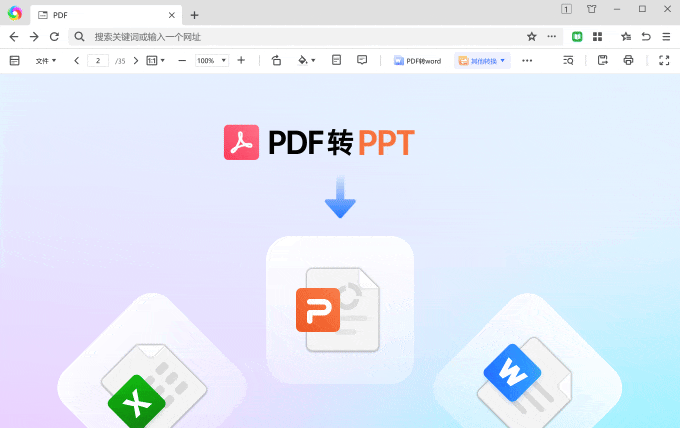Image resolution: width=680 pixels, height=428 pixels.
Task: Open the highlight color fill tool
Action: pyautogui.click(x=306, y=61)
